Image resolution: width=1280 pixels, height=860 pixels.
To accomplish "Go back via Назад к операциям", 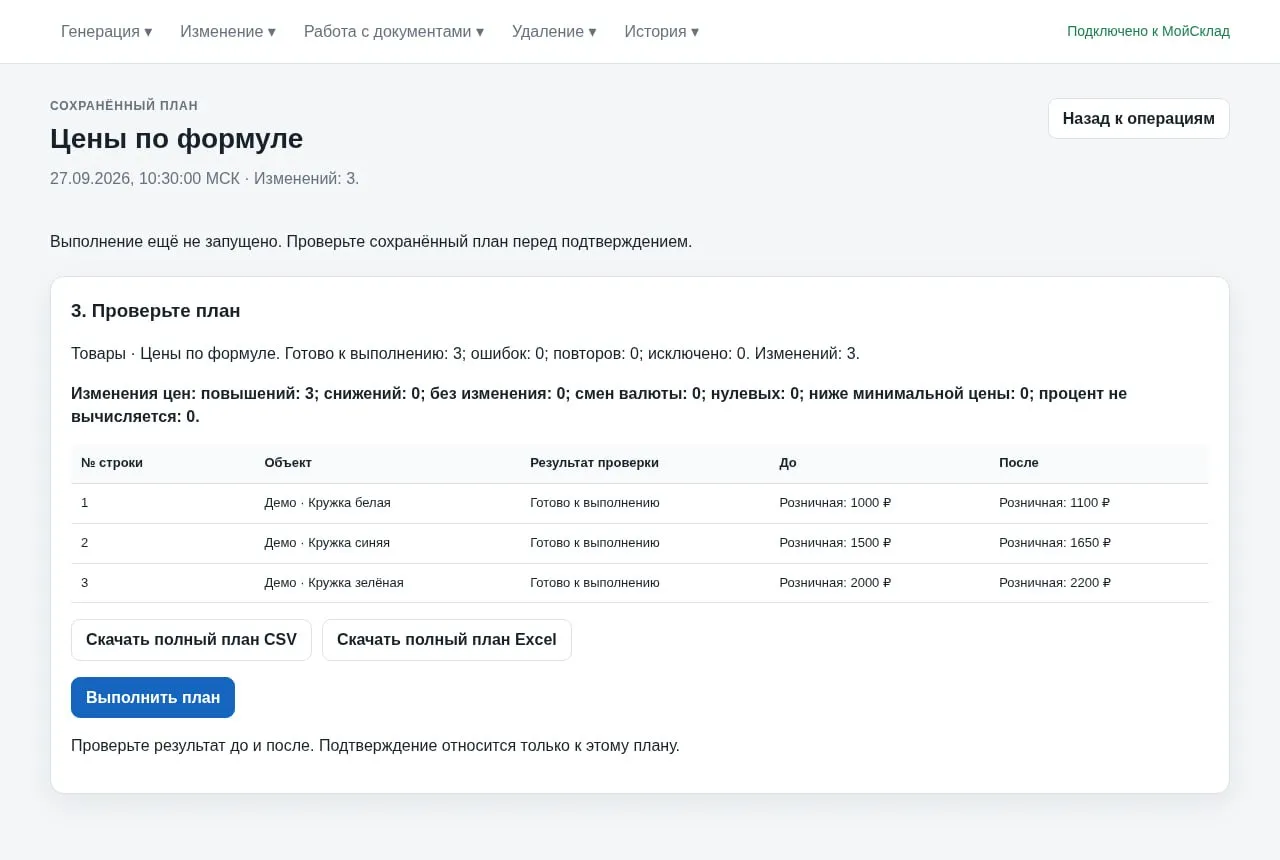I will pyautogui.click(x=1138, y=118).
